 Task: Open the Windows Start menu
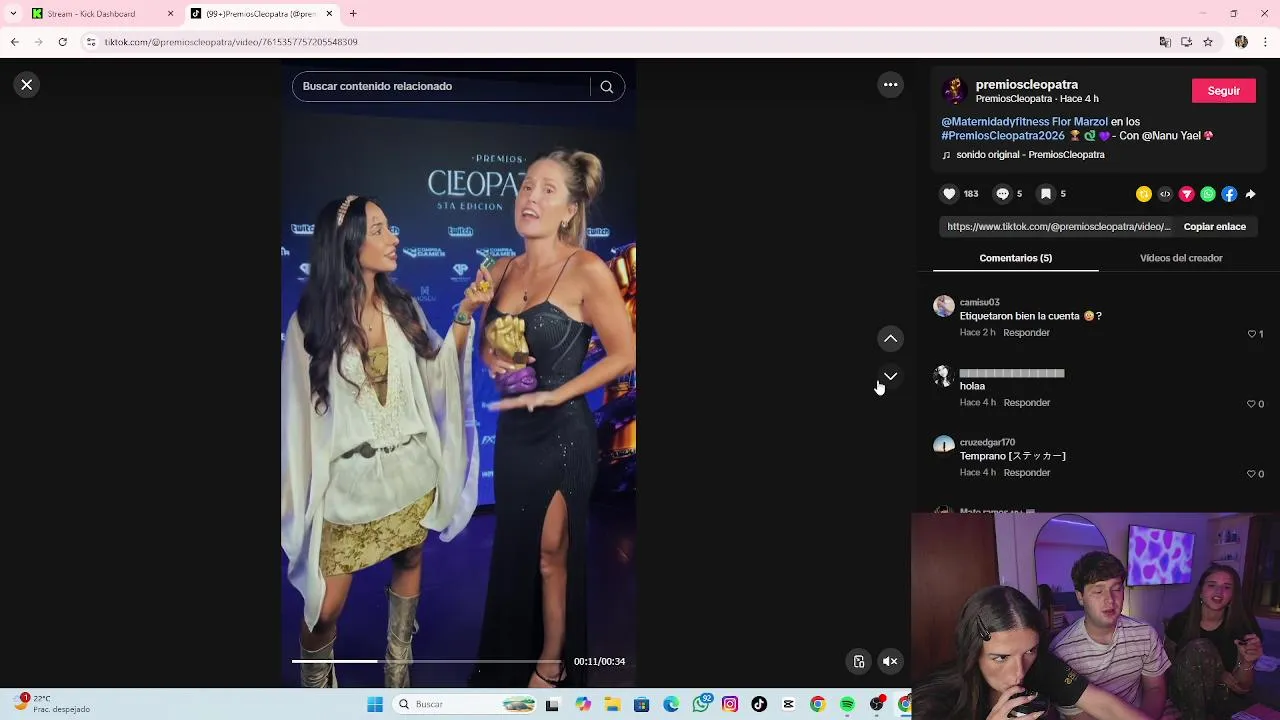pos(375,705)
